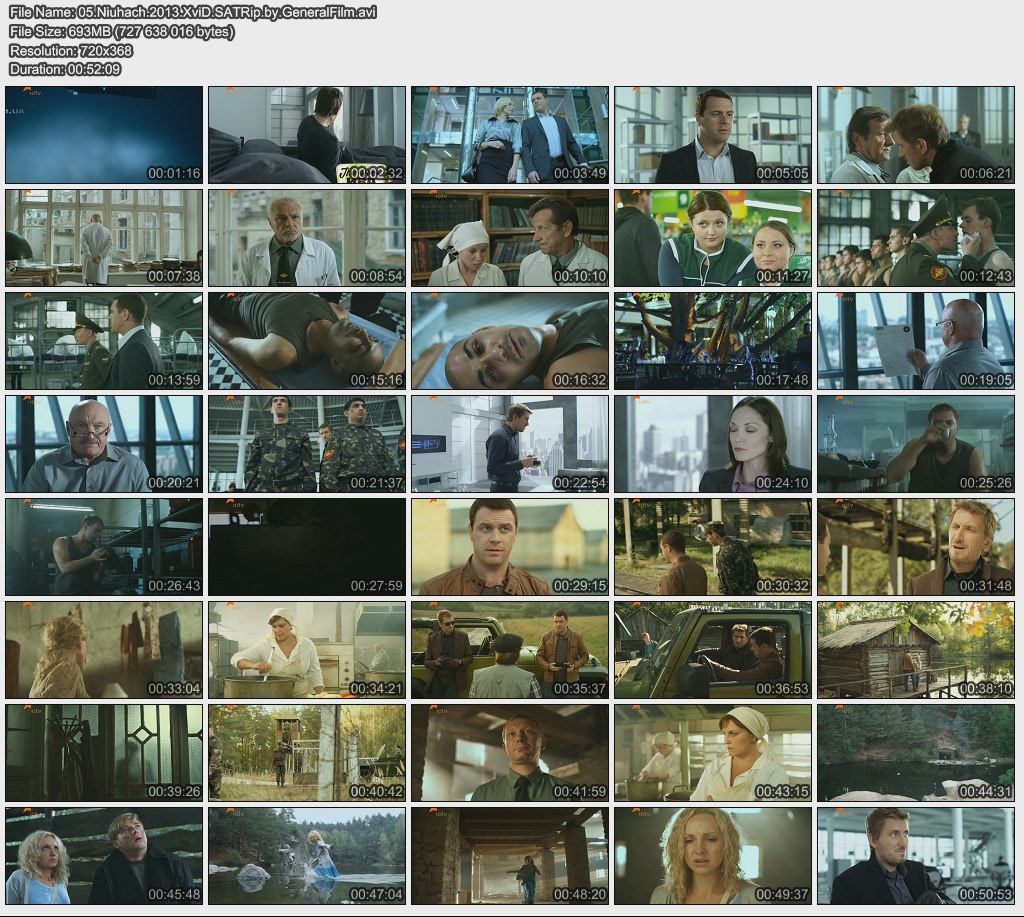The image size is (1024, 917).
Task: Open the 00:08:54 thumbnail of white-haired doctor
Action: [x=307, y=238]
